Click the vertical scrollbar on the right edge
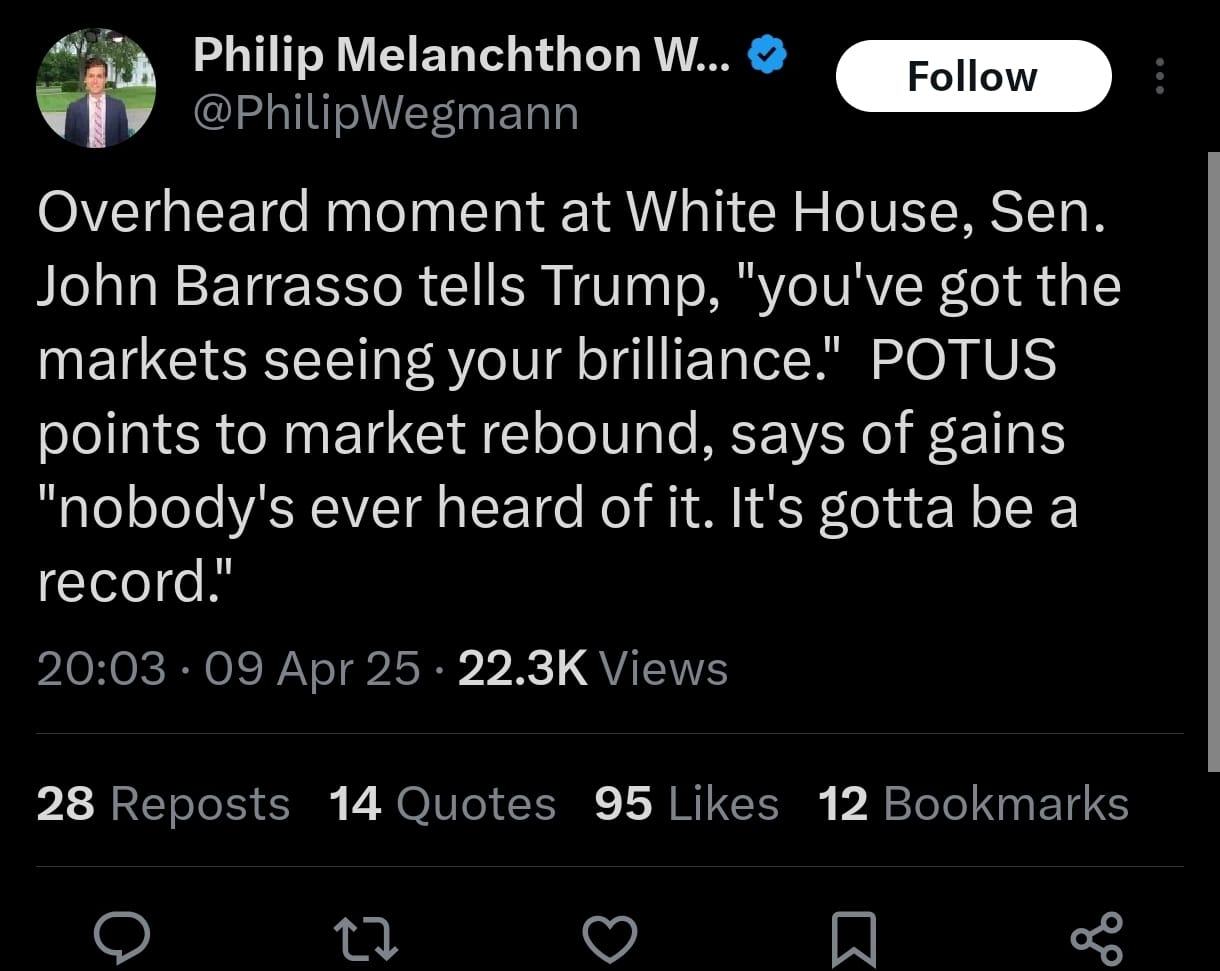1220x971 pixels. click(x=1213, y=460)
